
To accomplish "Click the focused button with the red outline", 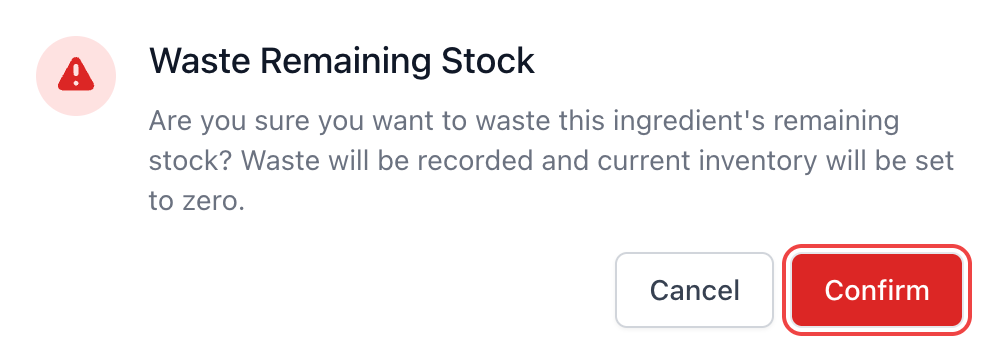I will point(877,290).
